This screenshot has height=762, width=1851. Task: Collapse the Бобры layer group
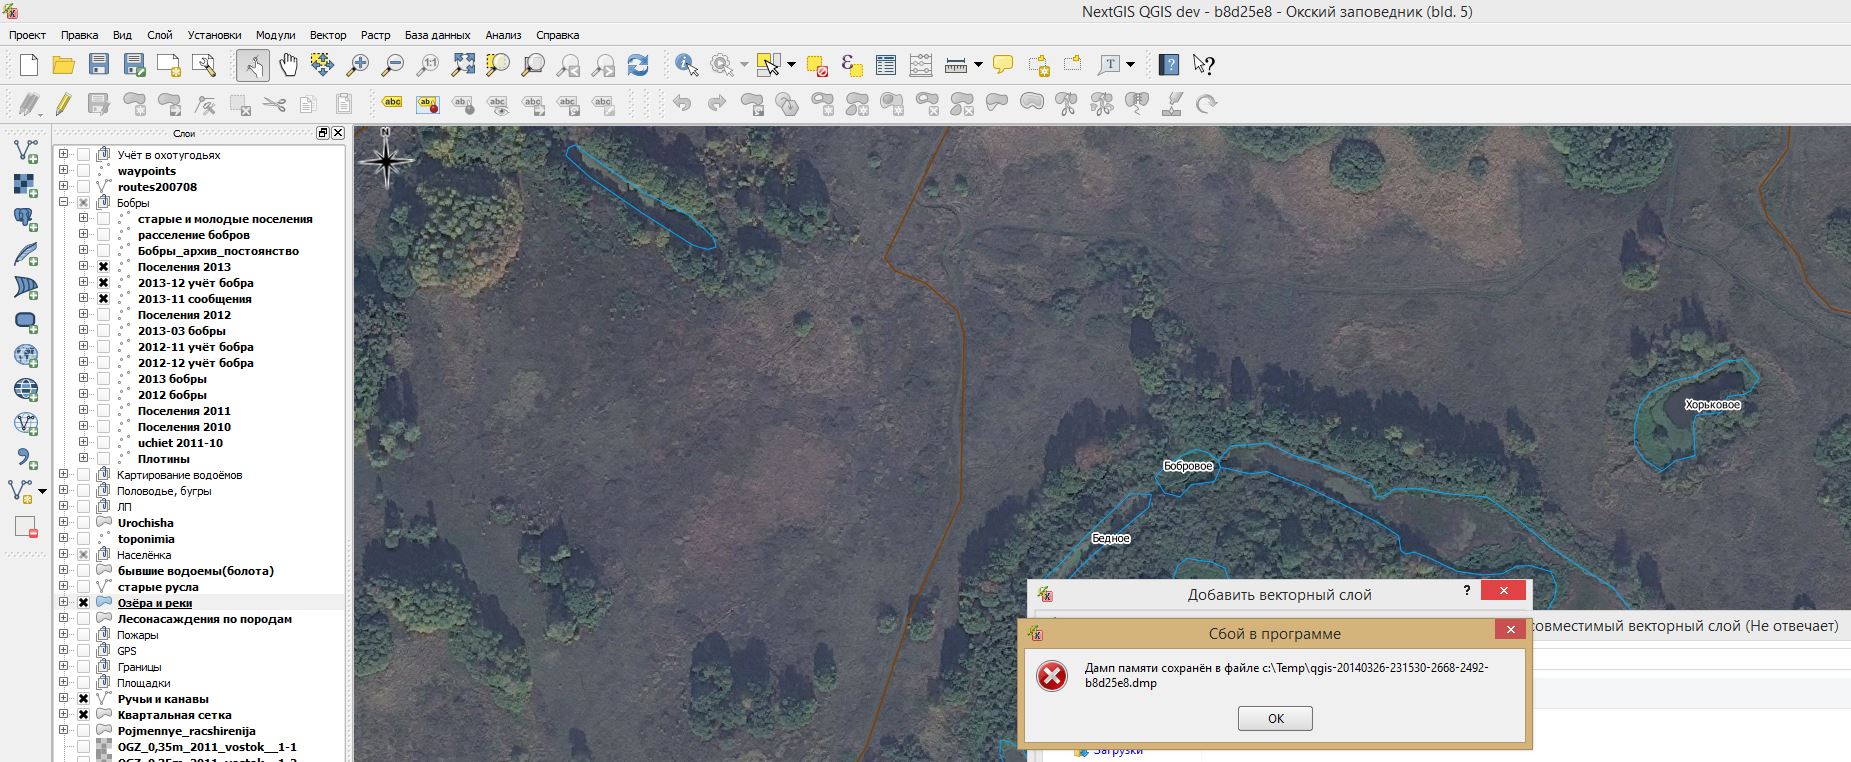(x=64, y=203)
